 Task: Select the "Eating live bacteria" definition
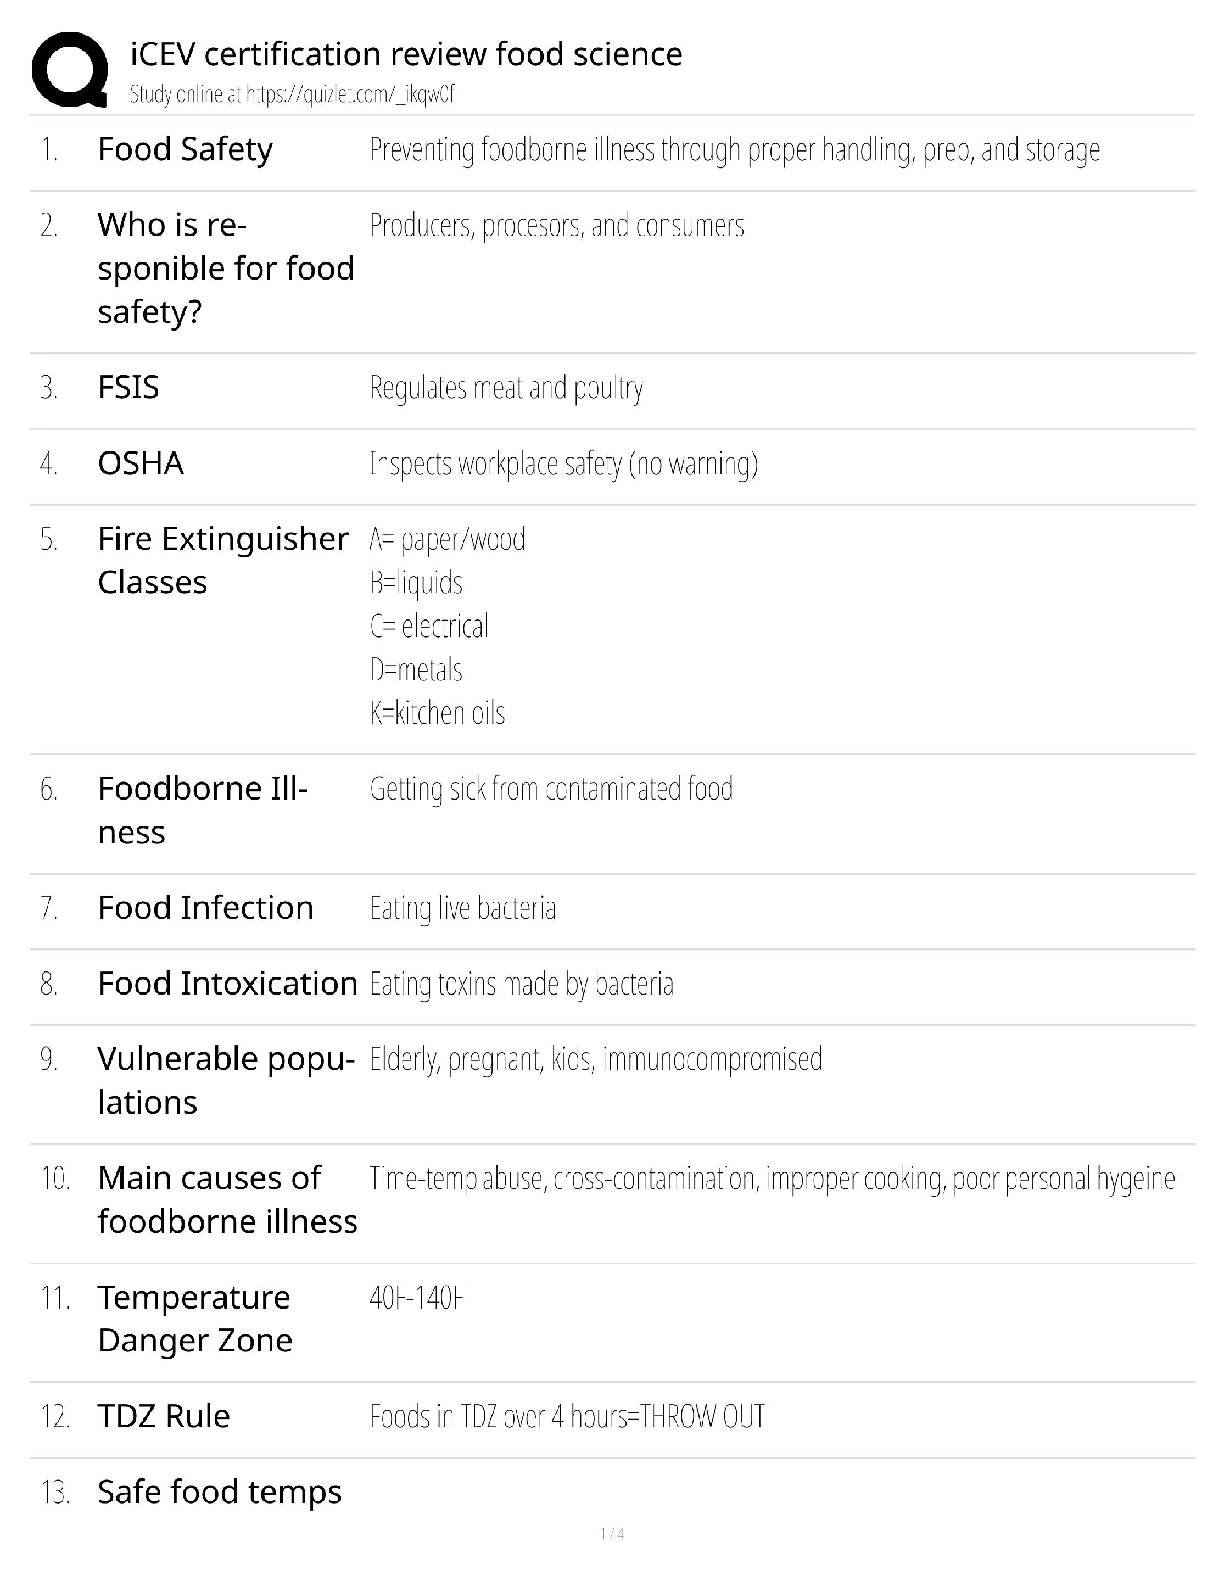coord(462,908)
